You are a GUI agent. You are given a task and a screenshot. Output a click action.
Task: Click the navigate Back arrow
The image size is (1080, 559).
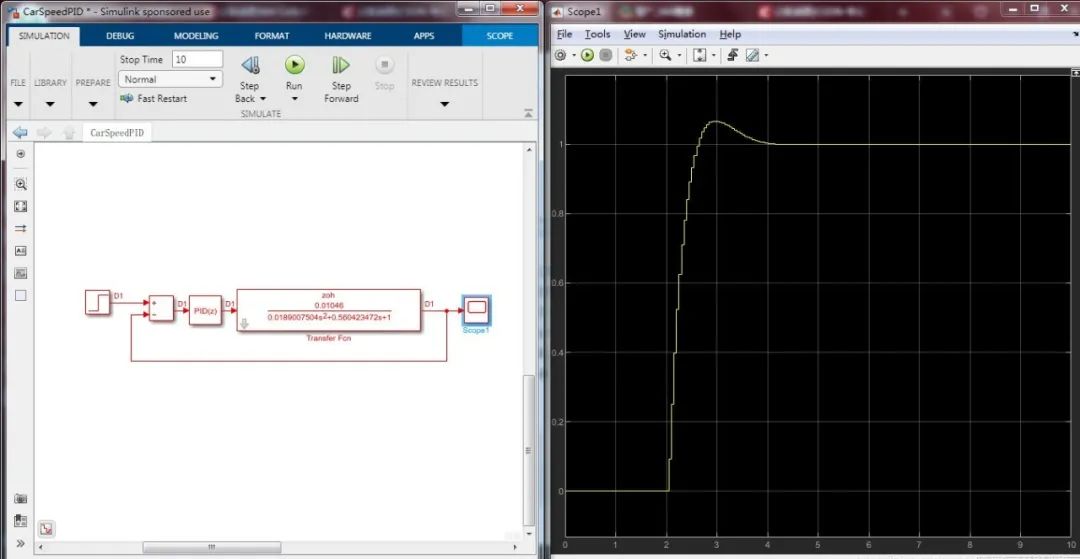pyautogui.click(x=20, y=132)
